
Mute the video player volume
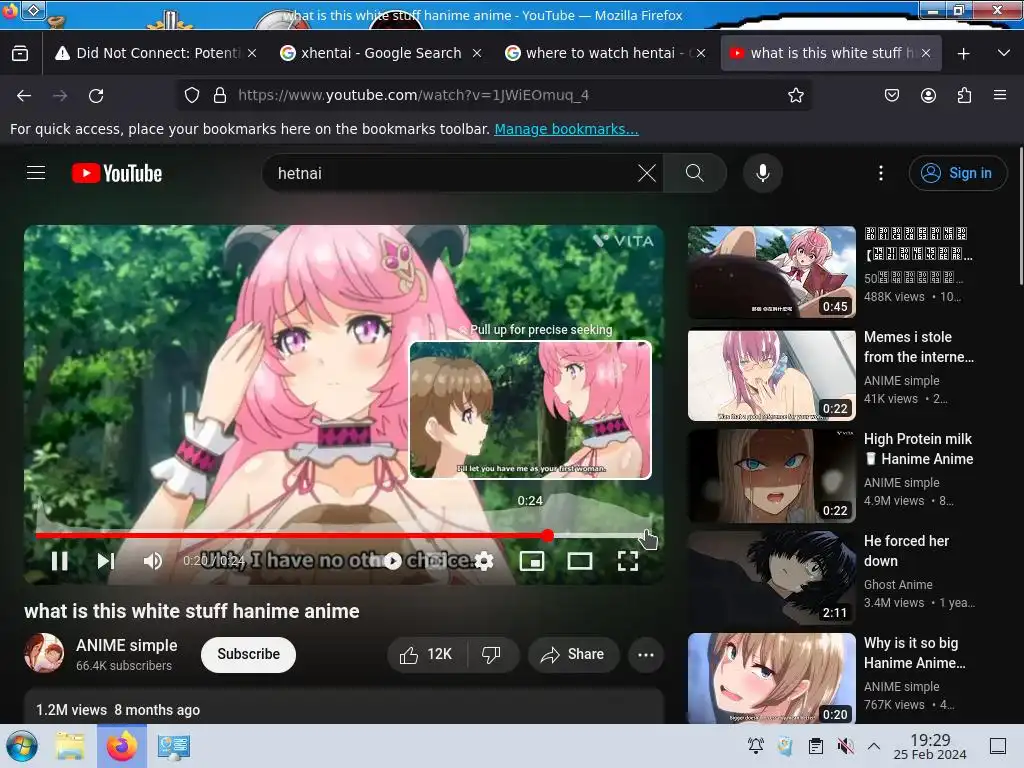pyautogui.click(x=153, y=561)
